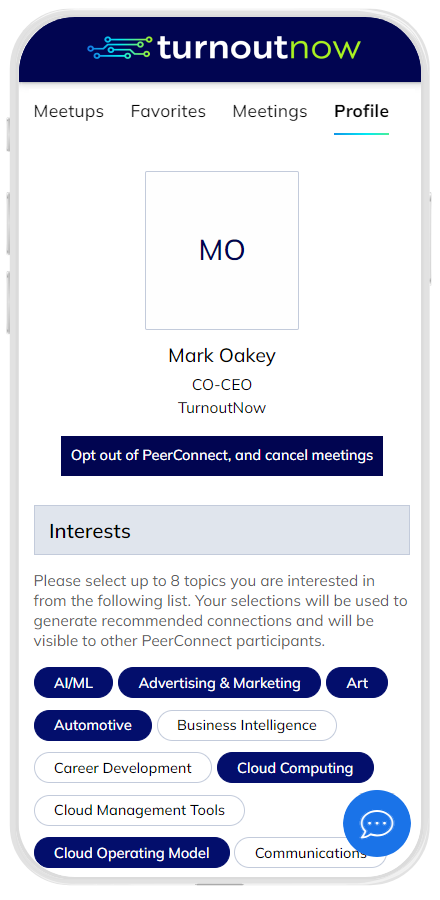Click the Interests section header
440x900 pixels.
tap(222, 530)
